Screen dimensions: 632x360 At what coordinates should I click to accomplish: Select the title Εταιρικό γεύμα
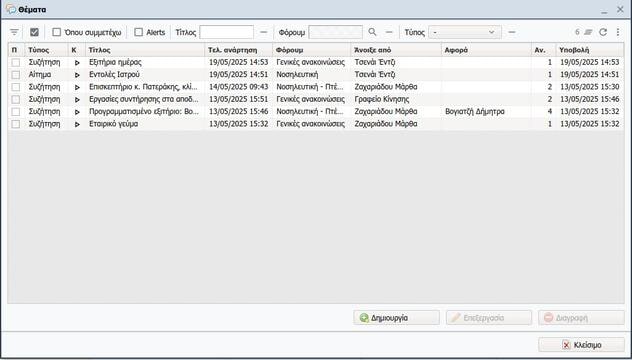pyautogui.click(x=114, y=124)
